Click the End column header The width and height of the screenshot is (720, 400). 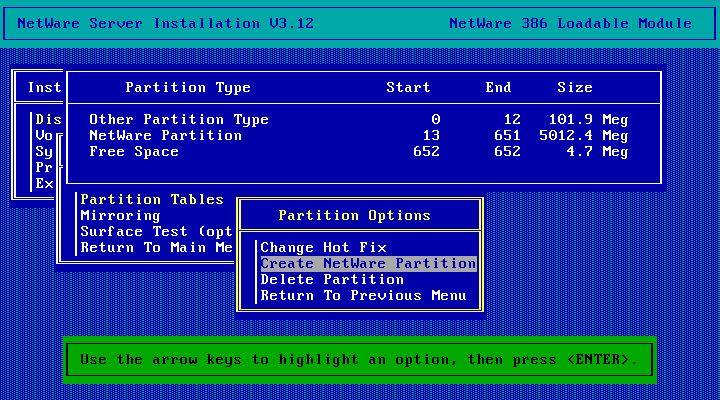pyautogui.click(x=498, y=87)
